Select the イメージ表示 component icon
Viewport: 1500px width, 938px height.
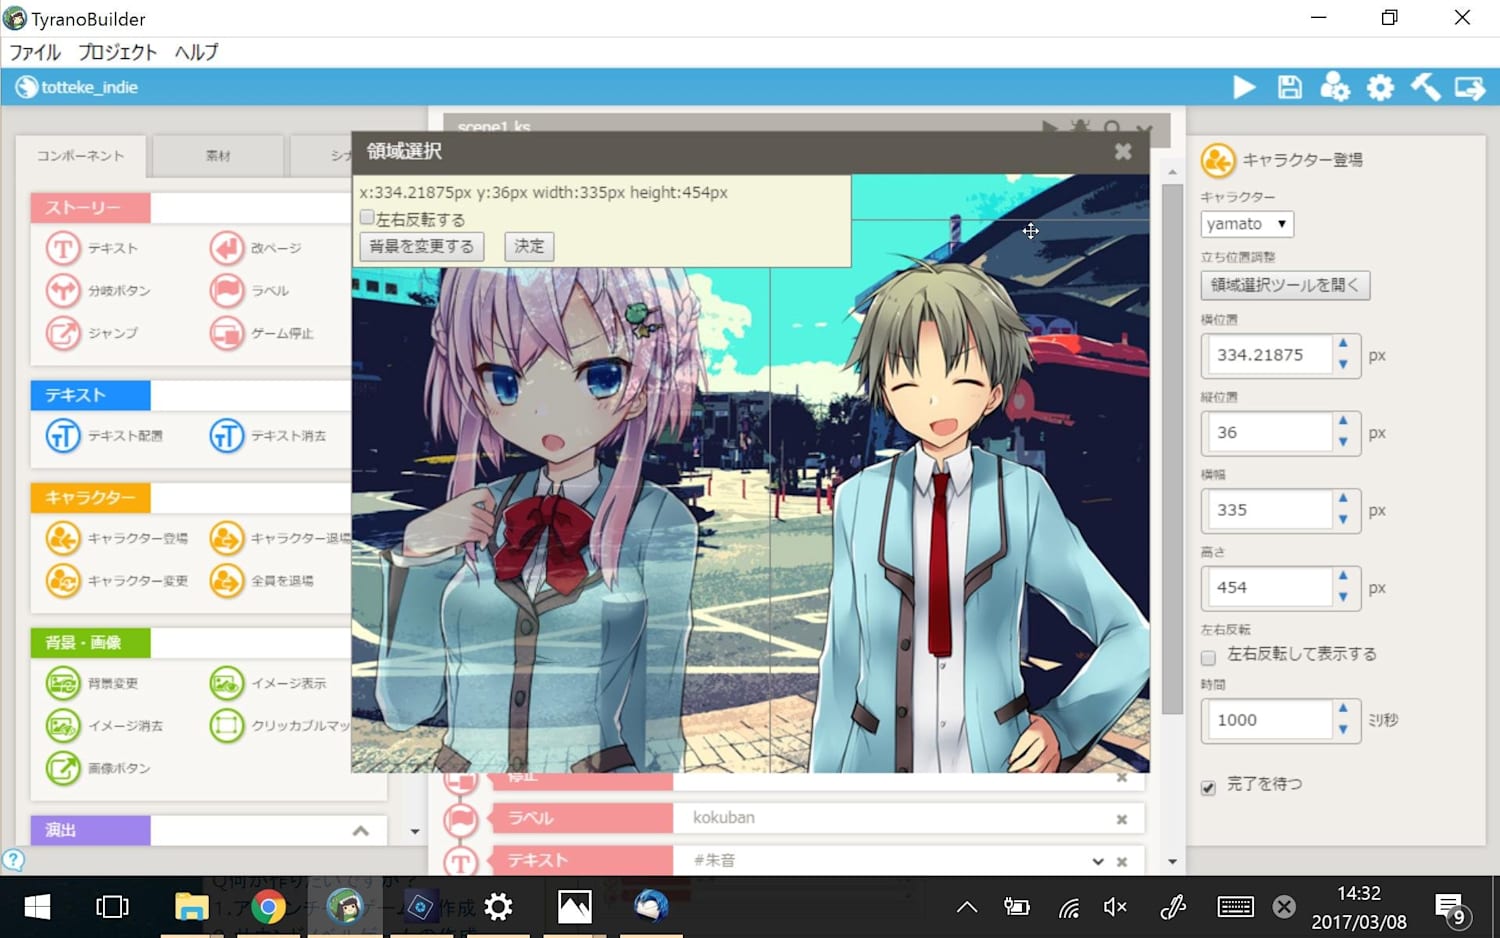pos(227,683)
